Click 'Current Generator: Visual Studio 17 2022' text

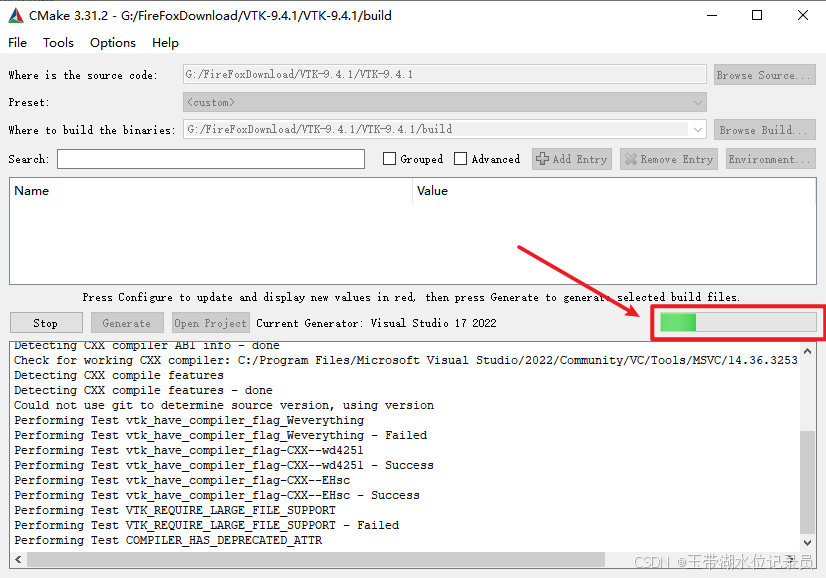tap(376, 323)
